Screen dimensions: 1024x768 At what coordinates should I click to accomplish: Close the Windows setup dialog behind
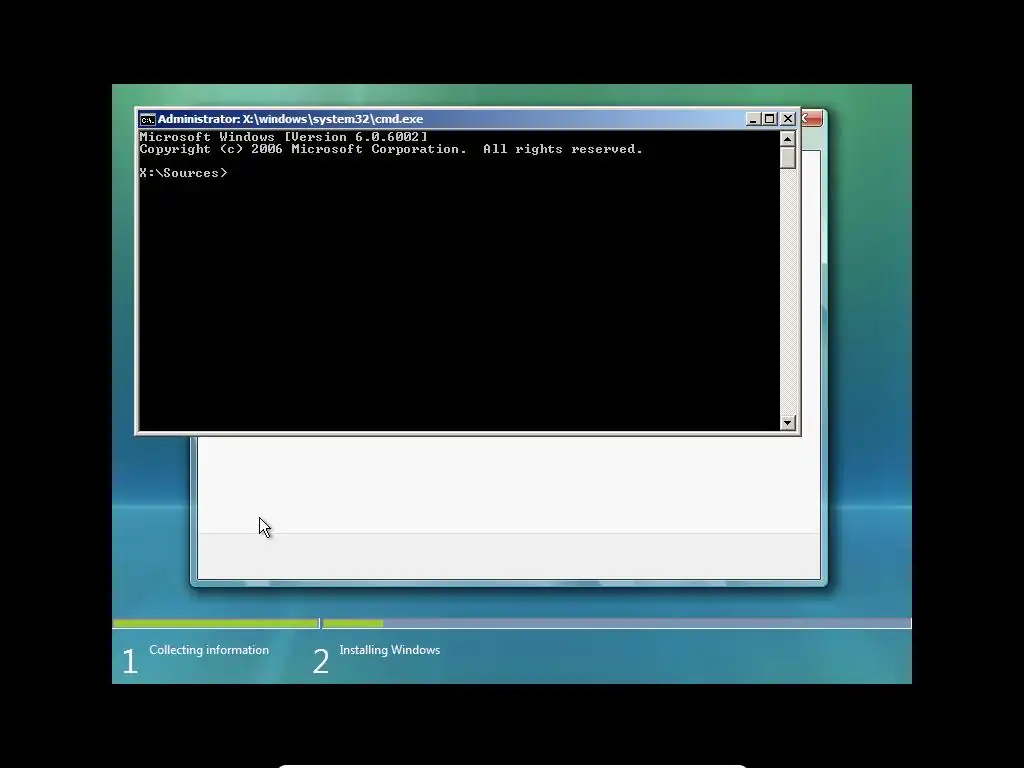tap(812, 118)
